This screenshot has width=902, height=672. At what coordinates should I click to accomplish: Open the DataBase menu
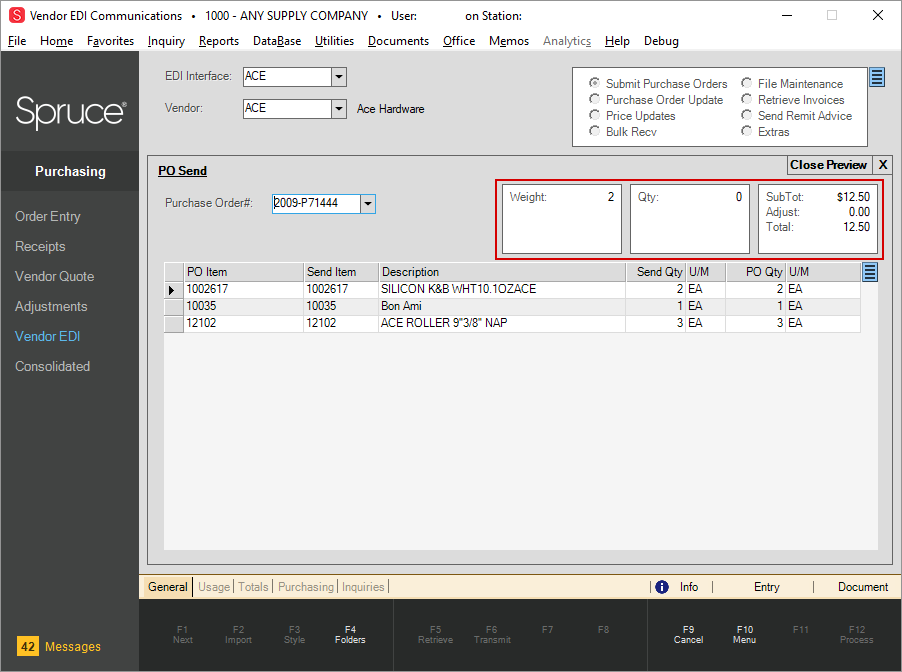pos(277,41)
